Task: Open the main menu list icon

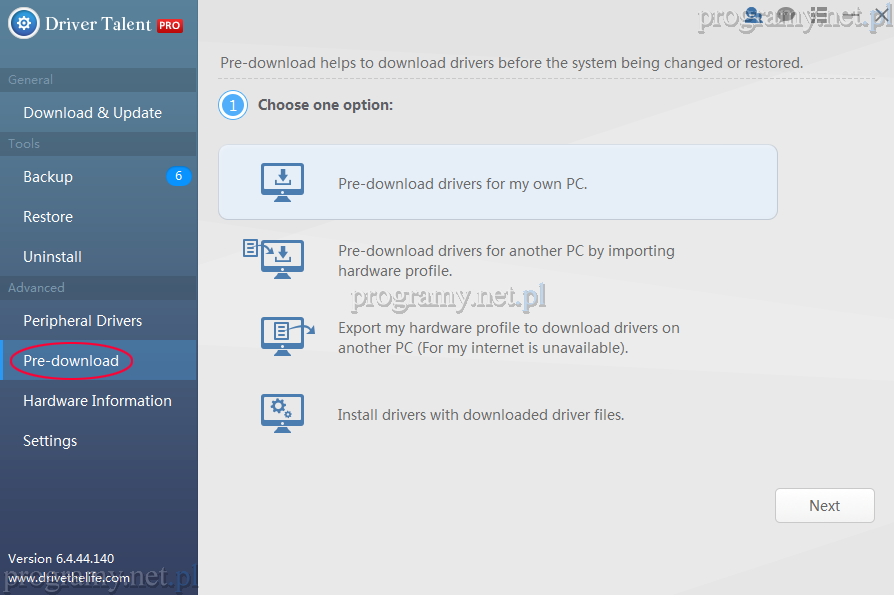Action: coord(819,16)
